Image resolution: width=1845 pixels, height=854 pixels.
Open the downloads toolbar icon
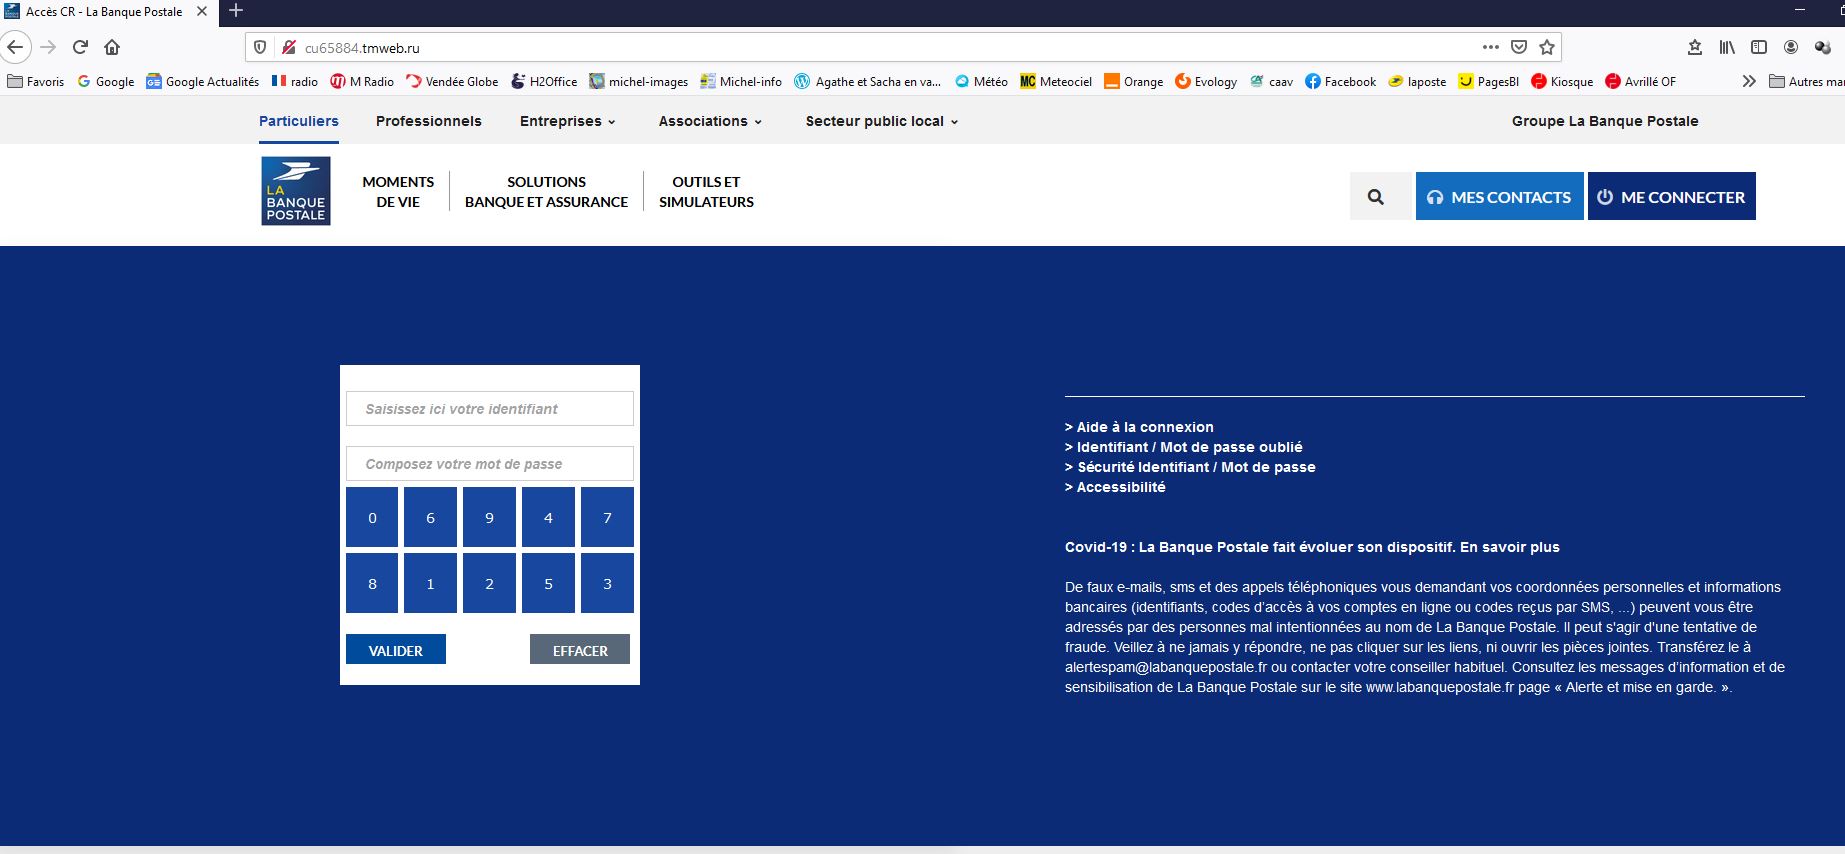coord(1695,47)
